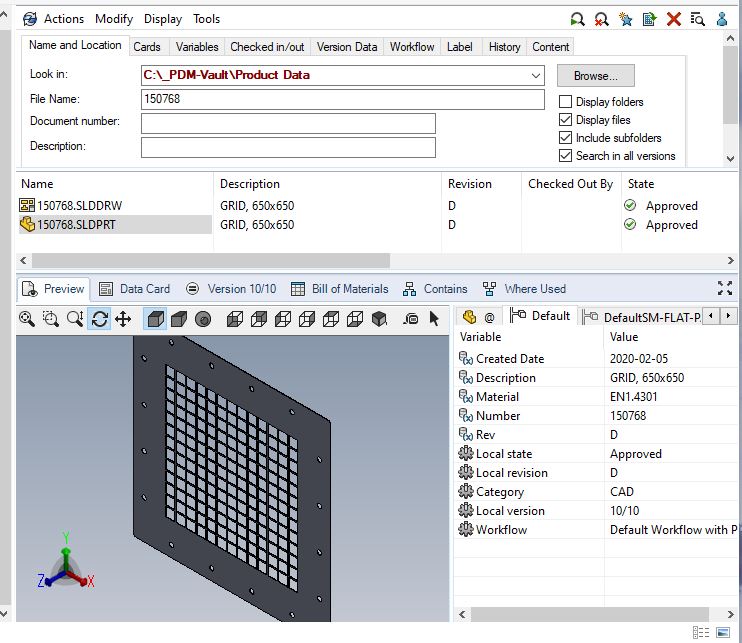The image size is (742, 643).
Task: Activate the Rotate view tool
Action: [99, 319]
